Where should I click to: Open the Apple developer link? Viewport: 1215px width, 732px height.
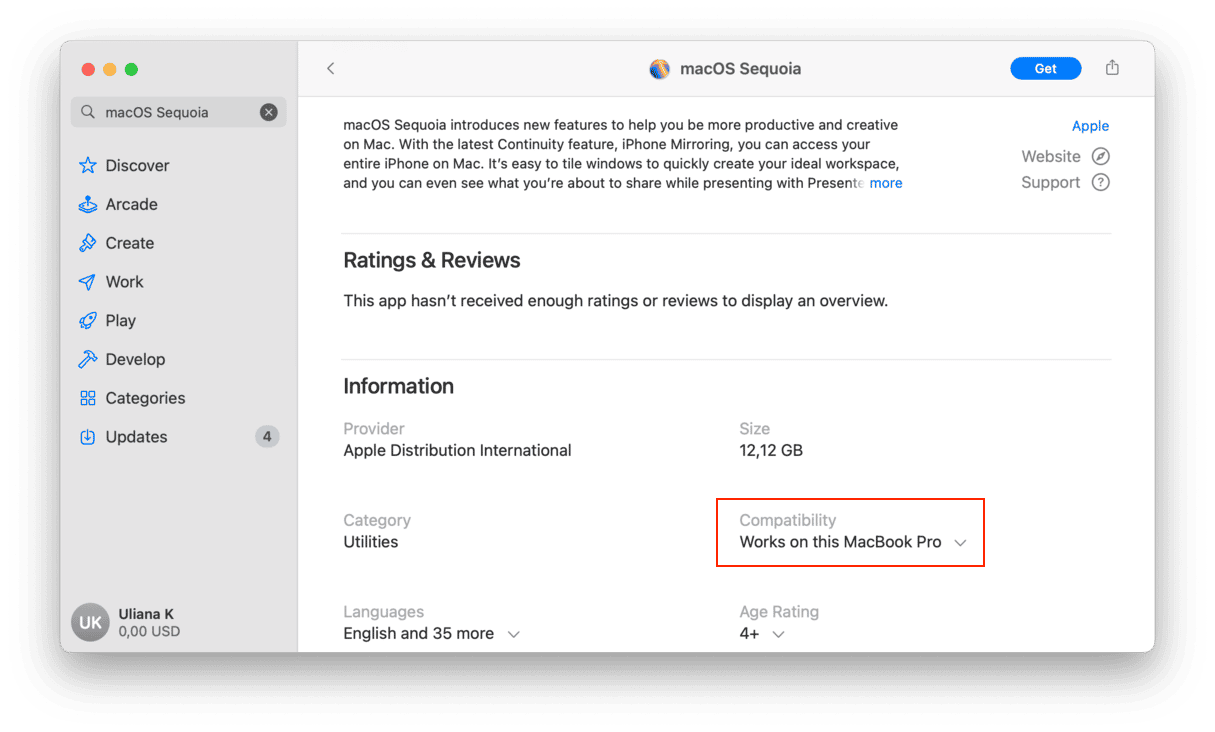click(1090, 126)
